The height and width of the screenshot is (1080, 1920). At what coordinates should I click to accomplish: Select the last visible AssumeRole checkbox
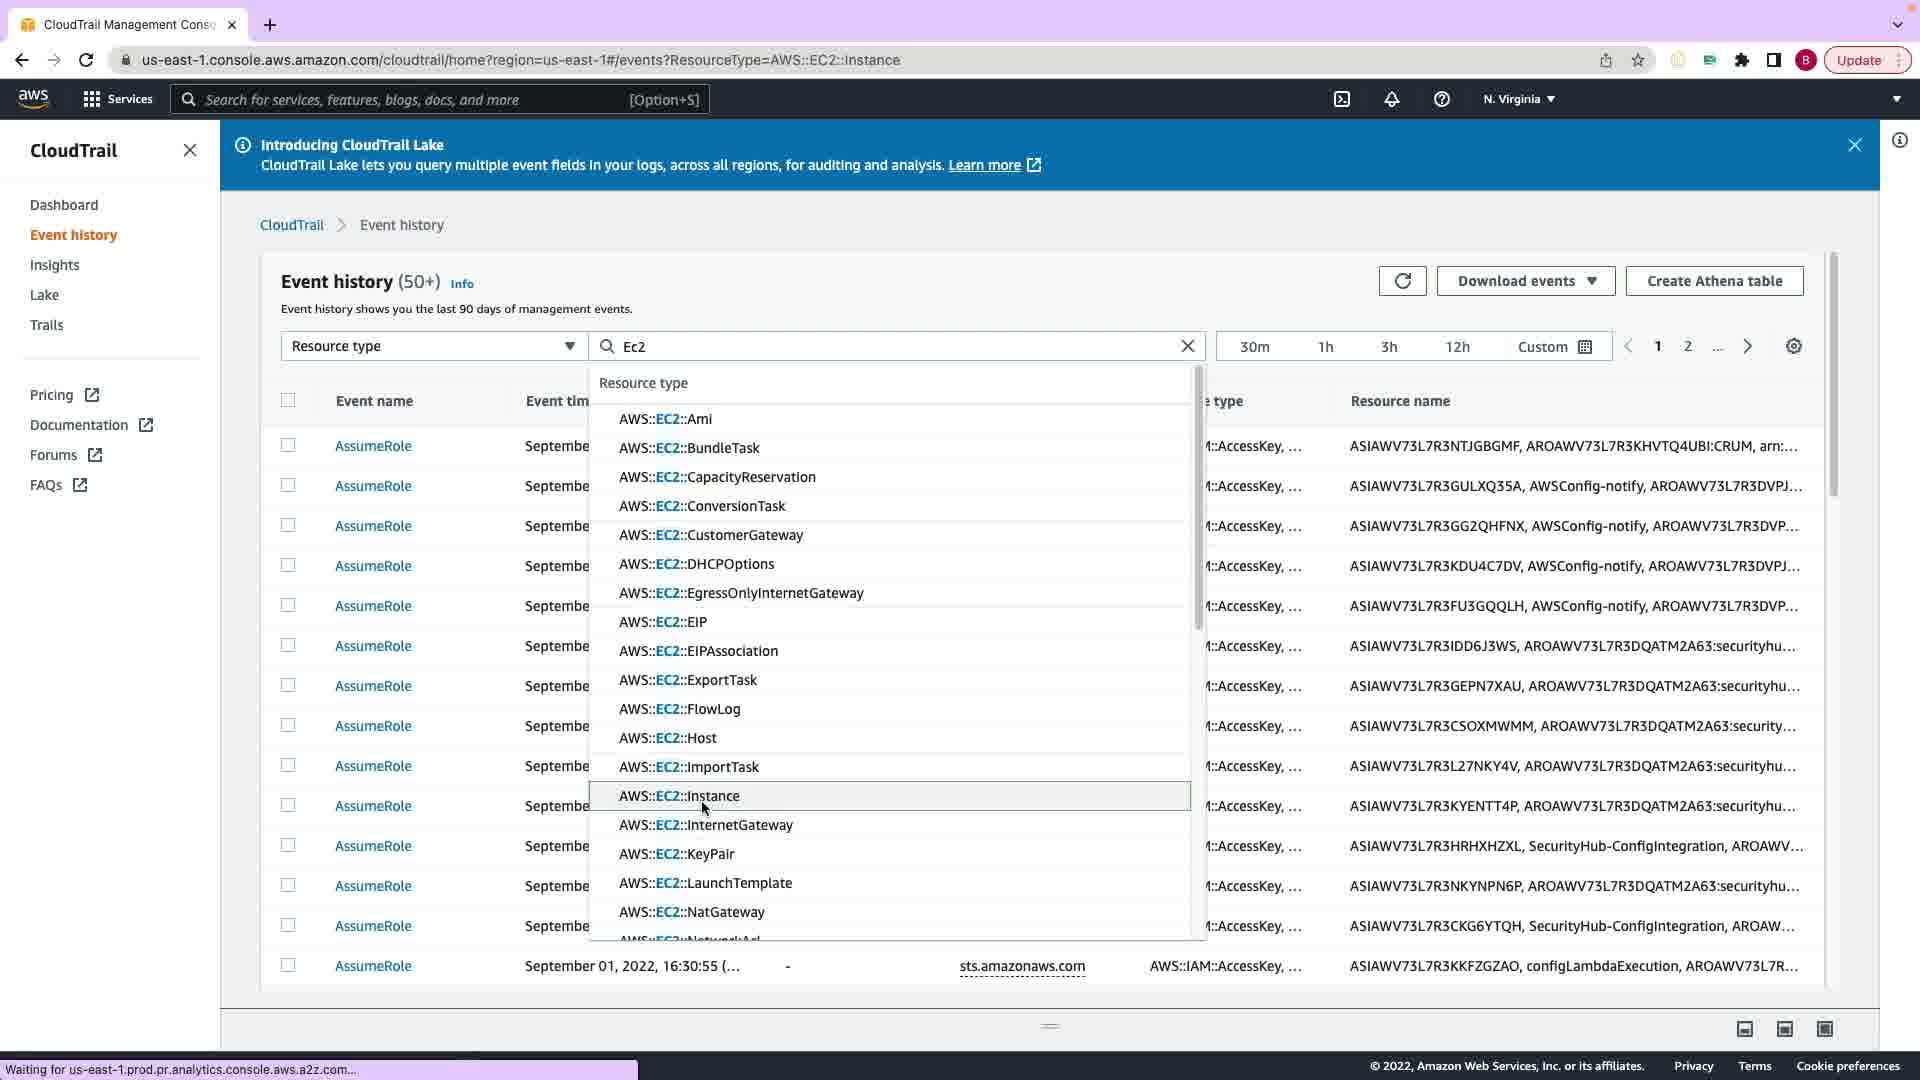click(288, 965)
